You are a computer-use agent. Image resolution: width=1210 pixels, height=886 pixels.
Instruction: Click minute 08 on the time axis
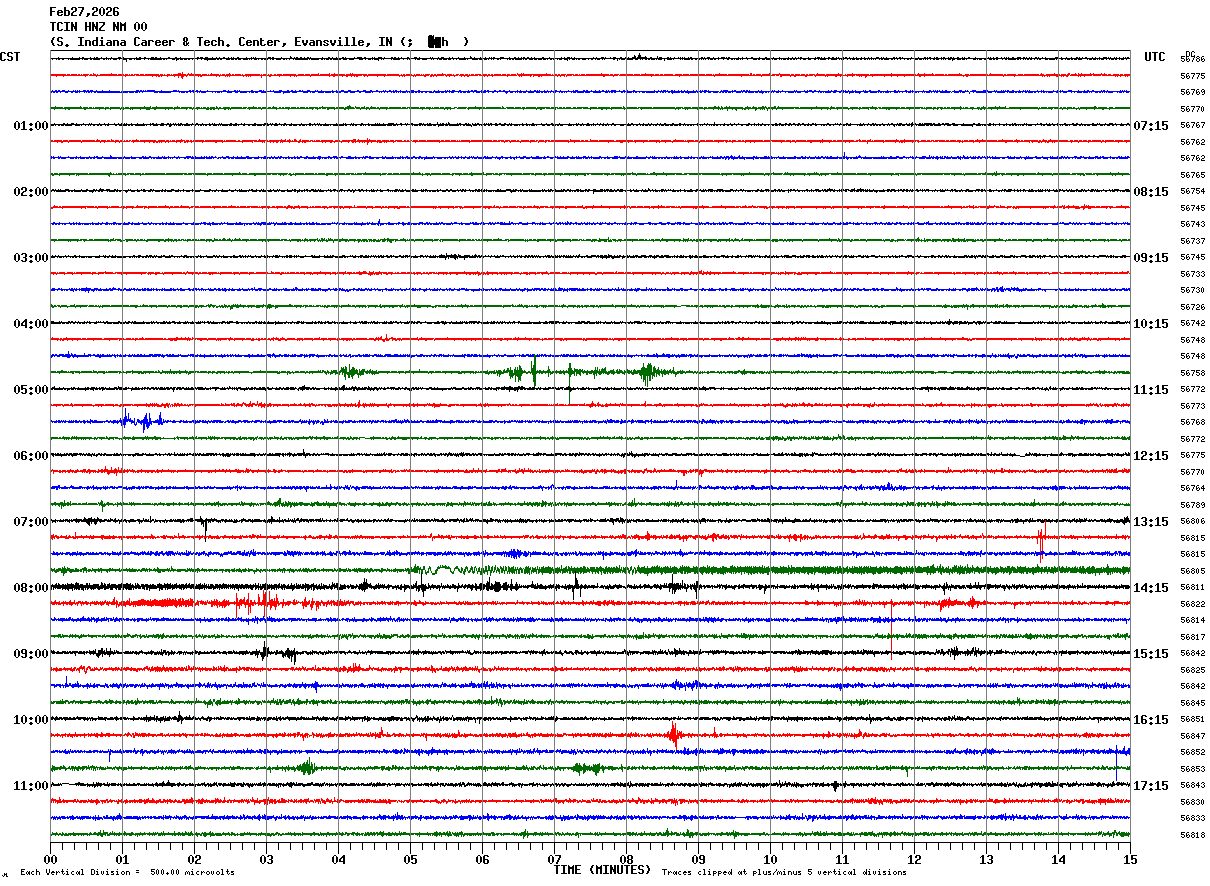626,859
